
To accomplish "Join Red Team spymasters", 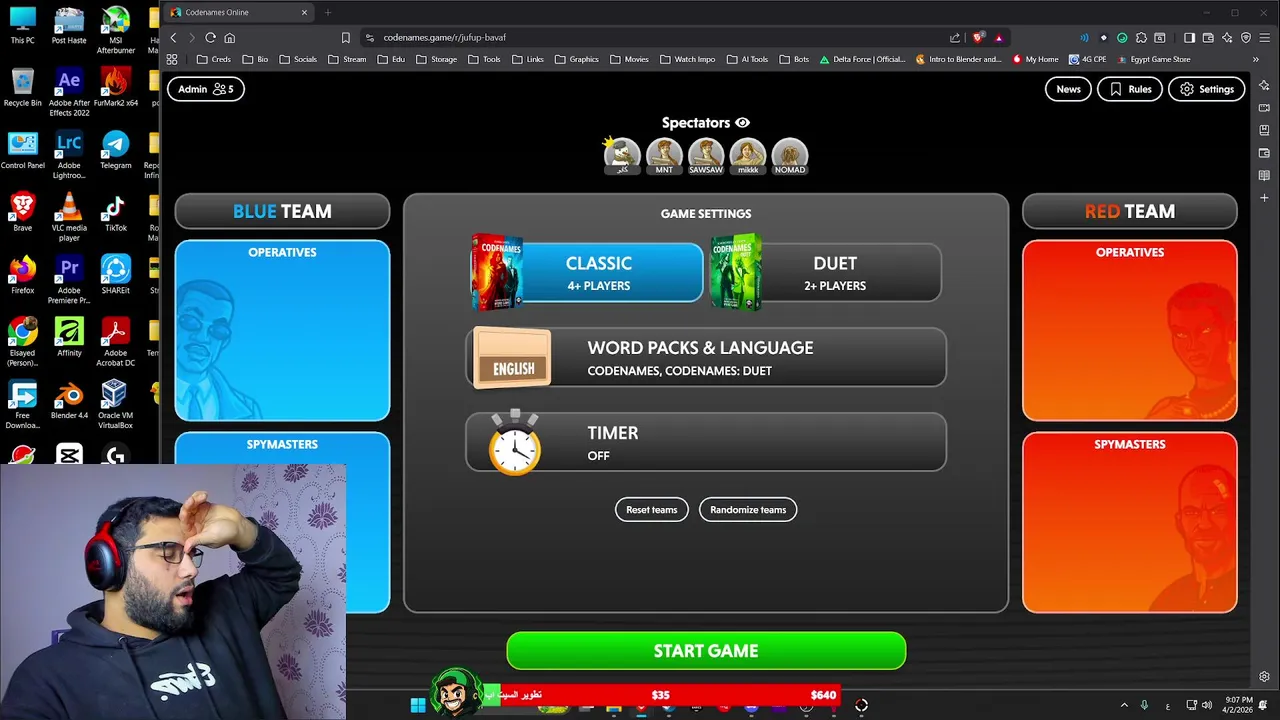I will (x=1130, y=522).
